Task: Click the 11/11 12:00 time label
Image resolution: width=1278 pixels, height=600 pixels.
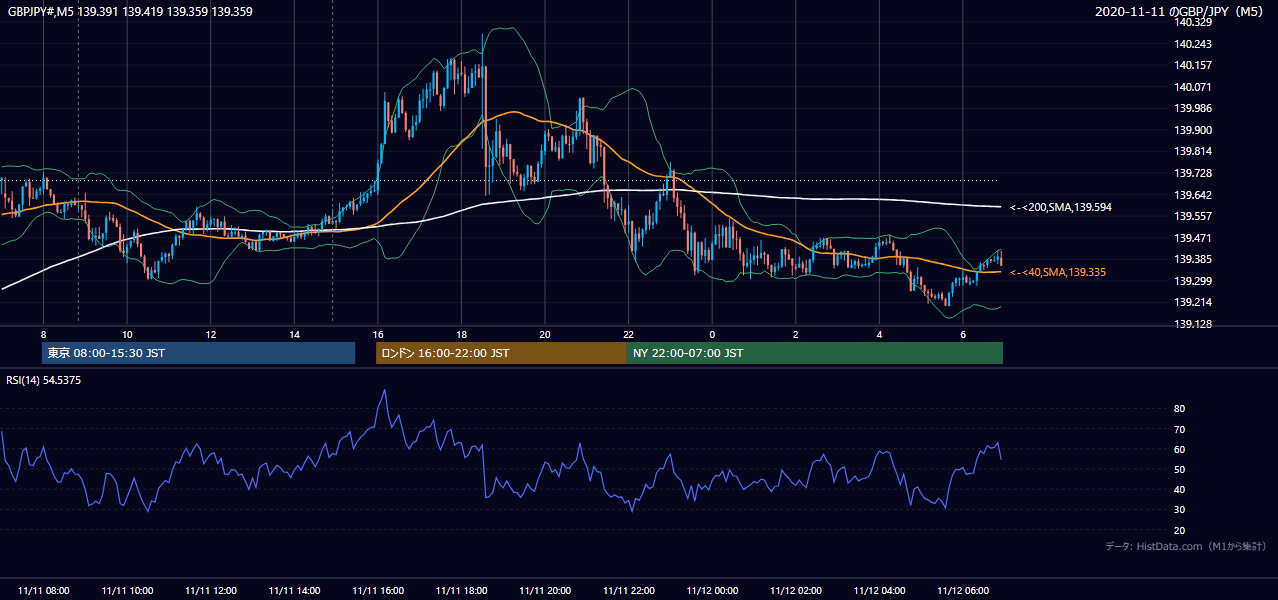Action: point(210,591)
